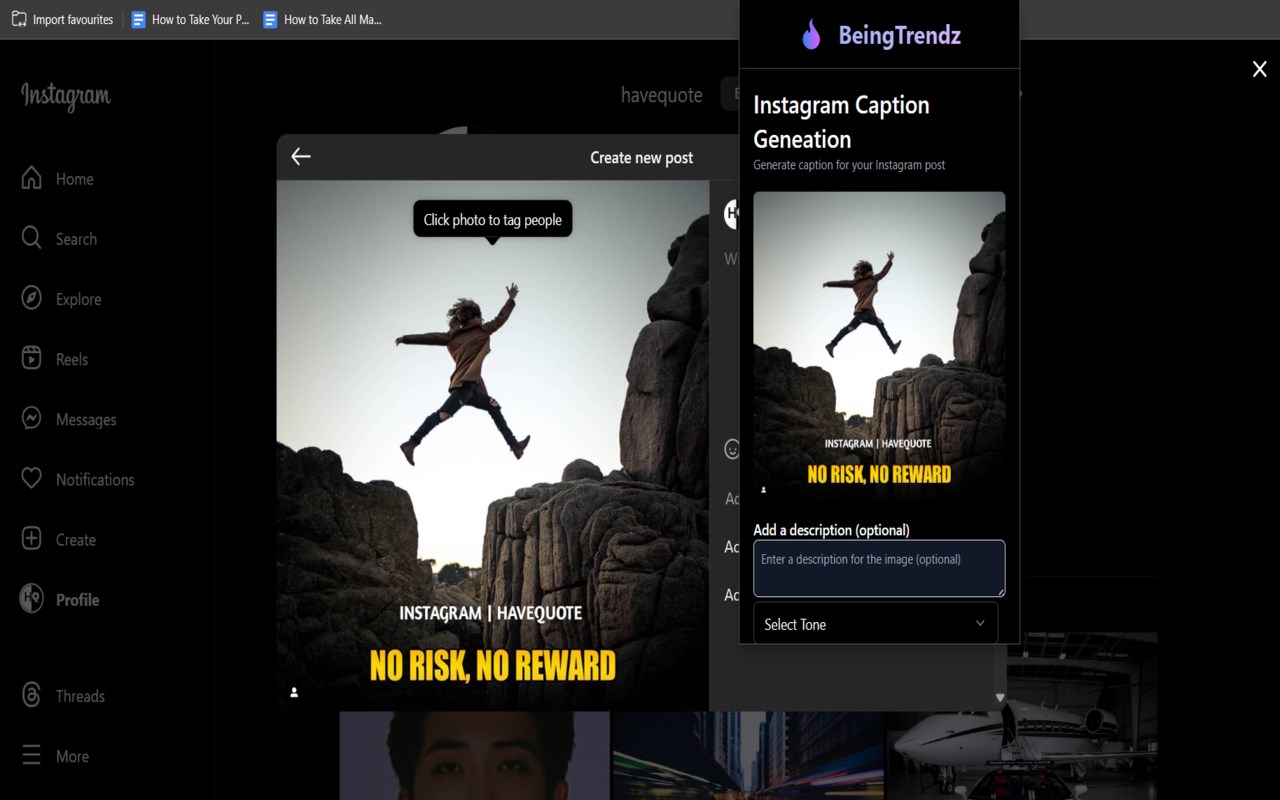Open the city street light-trails thumbnail
Screen dimensions: 1280x800
click(748, 756)
